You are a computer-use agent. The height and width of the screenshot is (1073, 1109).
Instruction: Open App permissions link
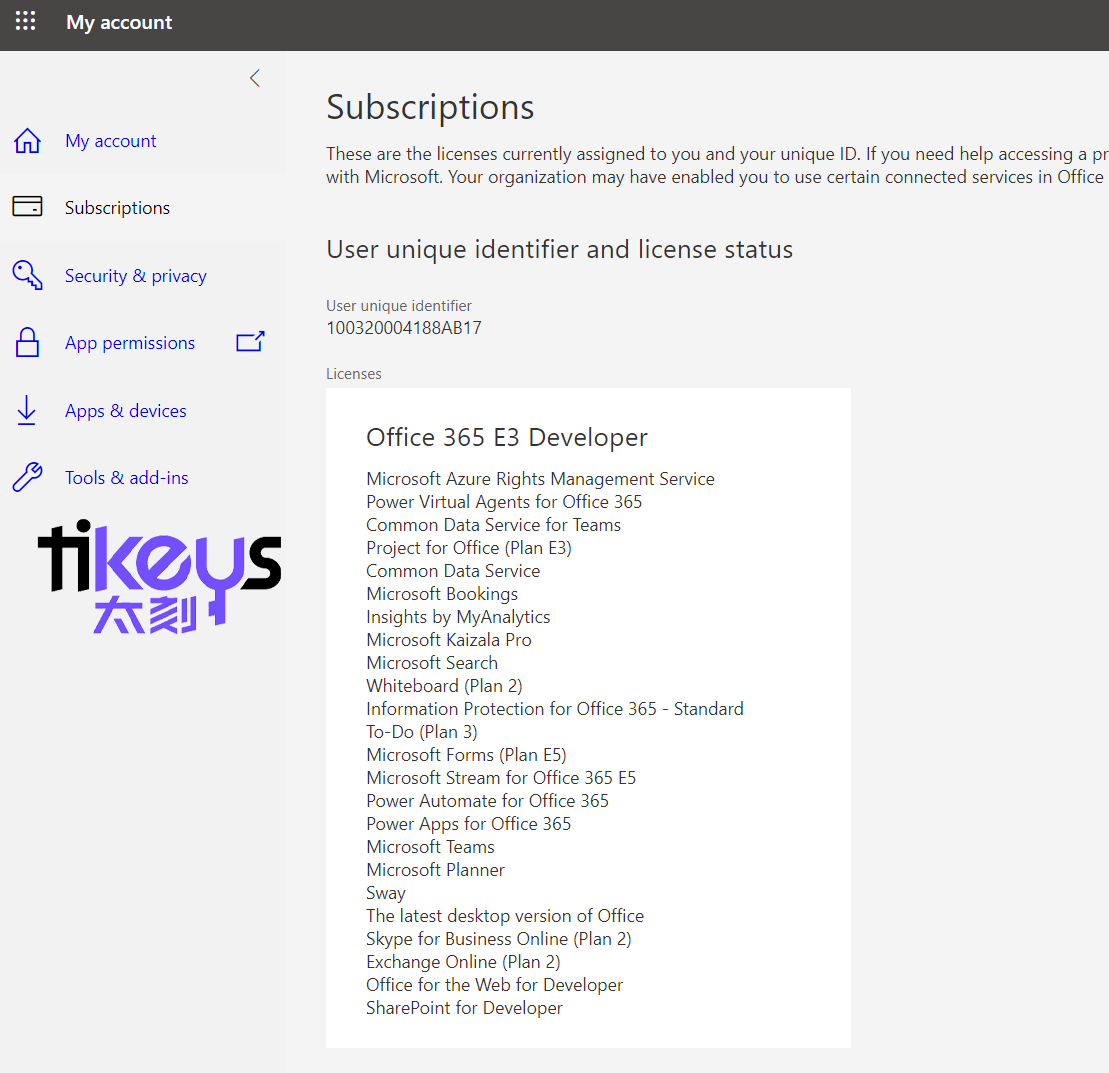(130, 343)
